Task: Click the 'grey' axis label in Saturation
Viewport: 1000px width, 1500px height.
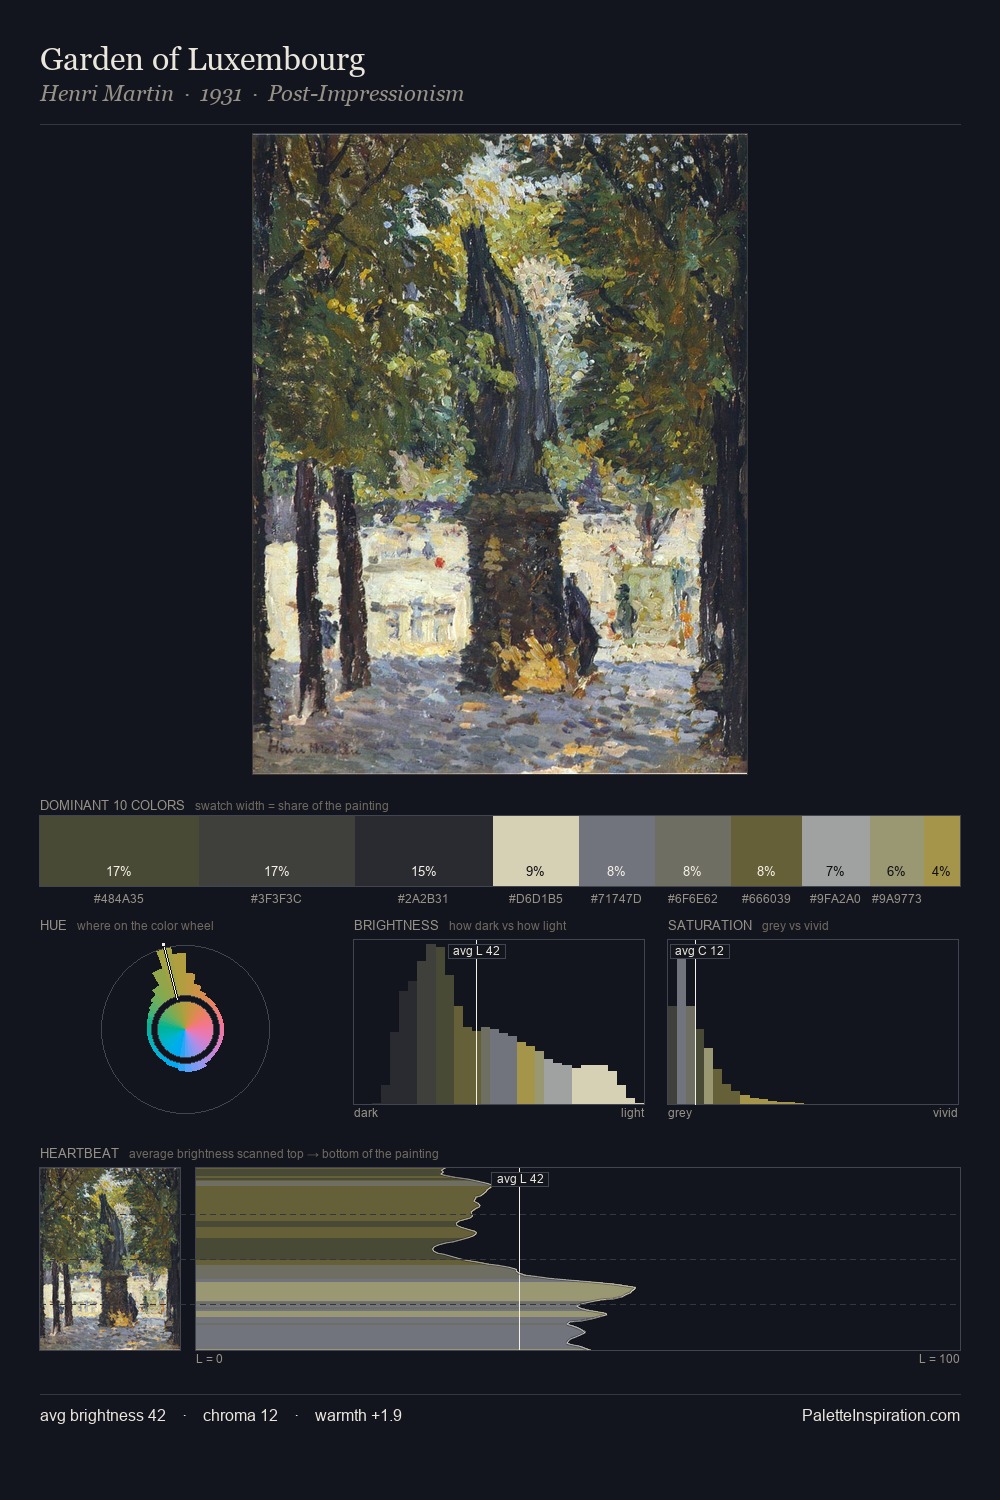Action: pos(680,1113)
